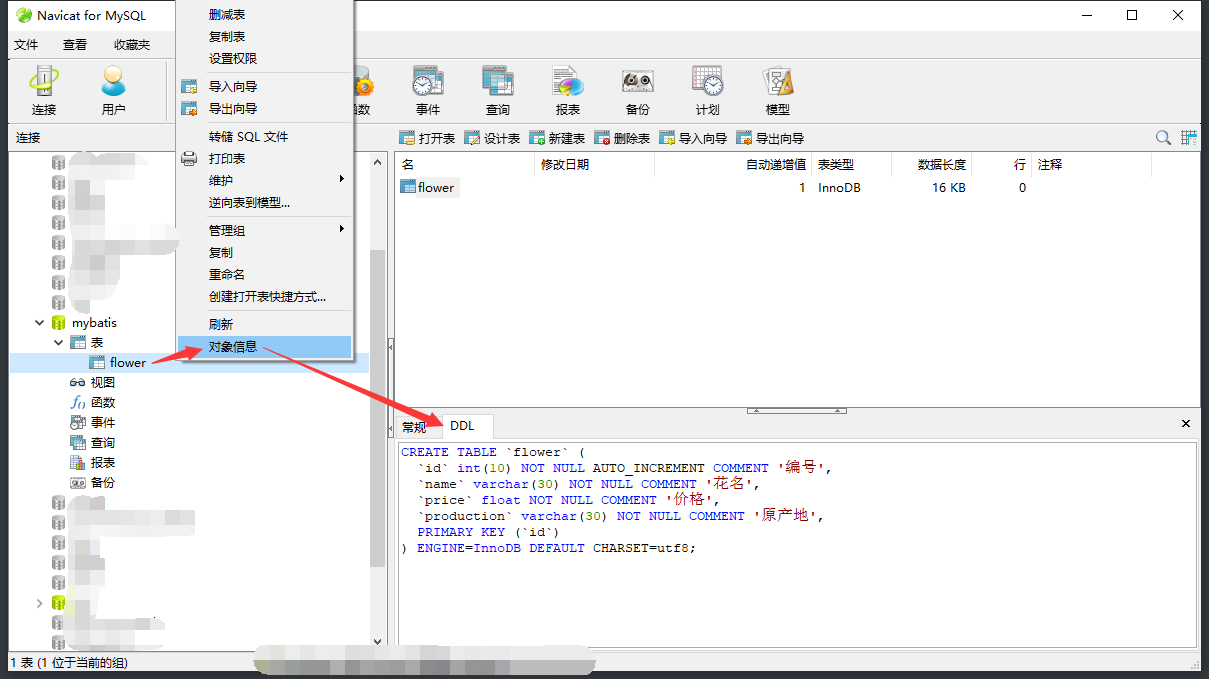Open the 收藏夹 menu
Image resolution: width=1209 pixels, height=679 pixels.
click(x=132, y=44)
